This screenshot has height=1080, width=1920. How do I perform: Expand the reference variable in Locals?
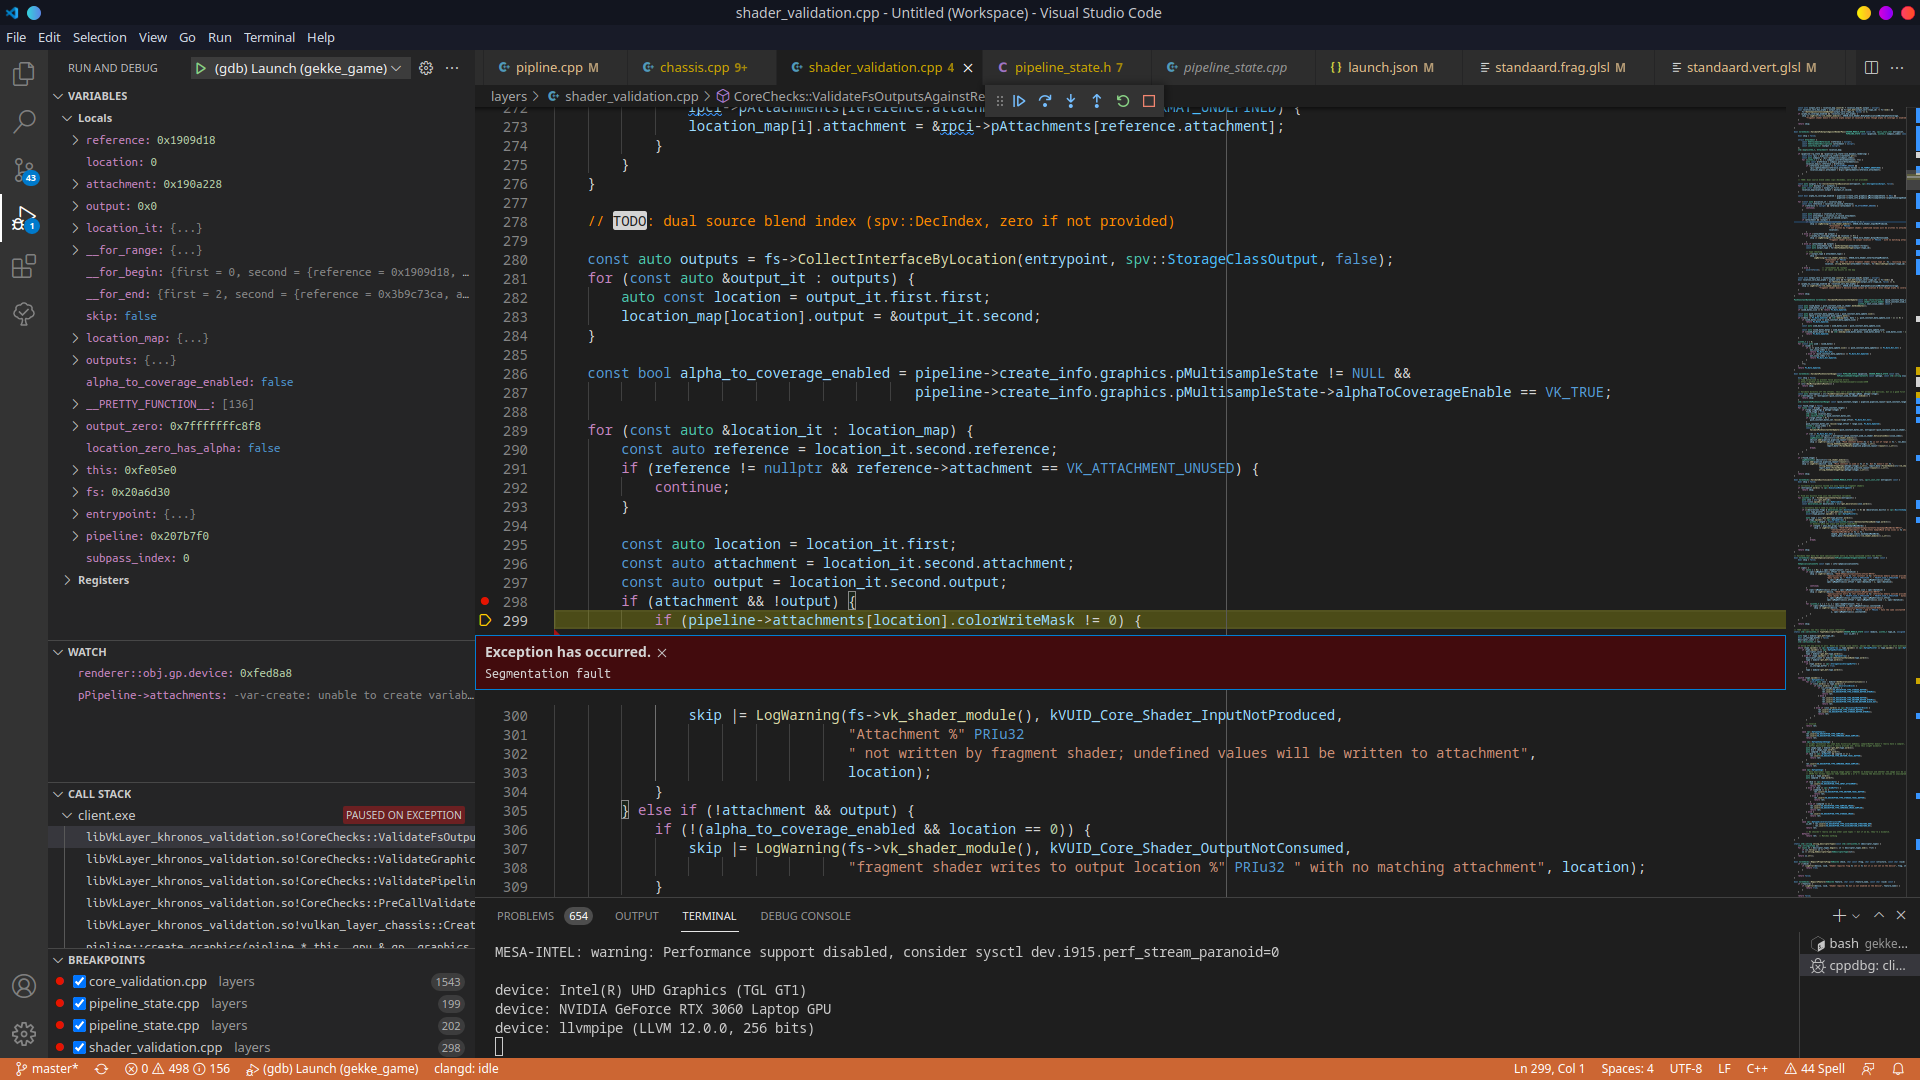tap(74, 140)
